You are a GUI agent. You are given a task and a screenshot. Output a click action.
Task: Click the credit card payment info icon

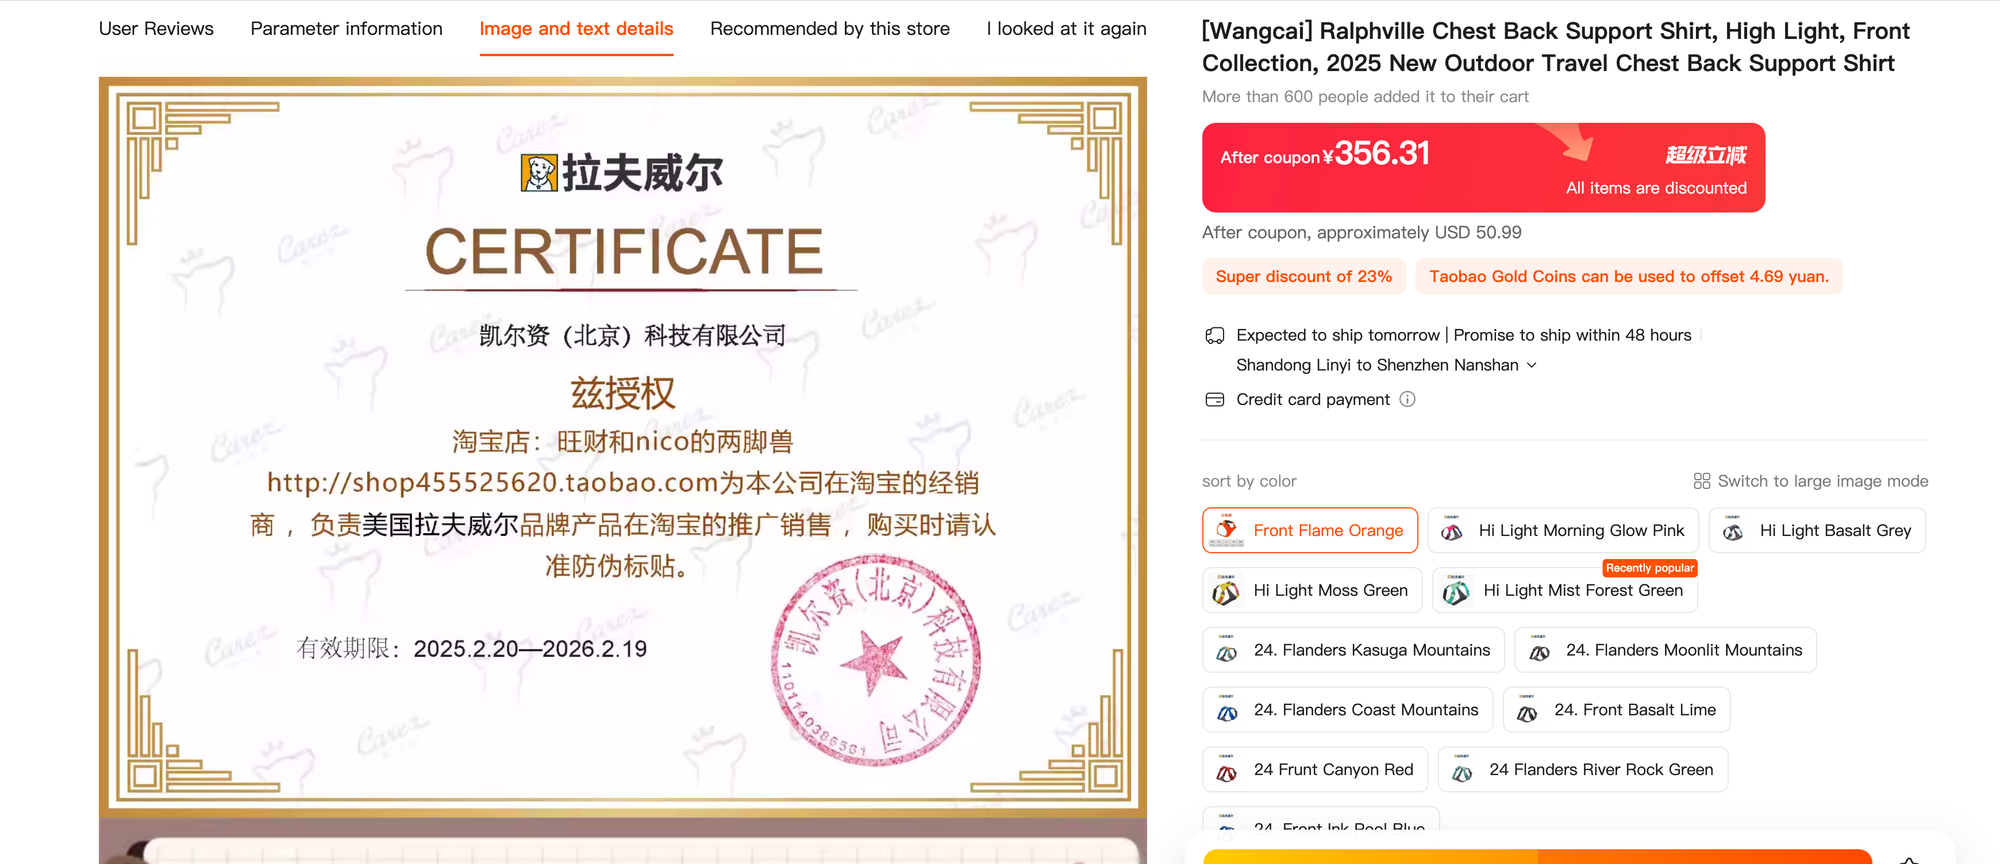point(1407,399)
